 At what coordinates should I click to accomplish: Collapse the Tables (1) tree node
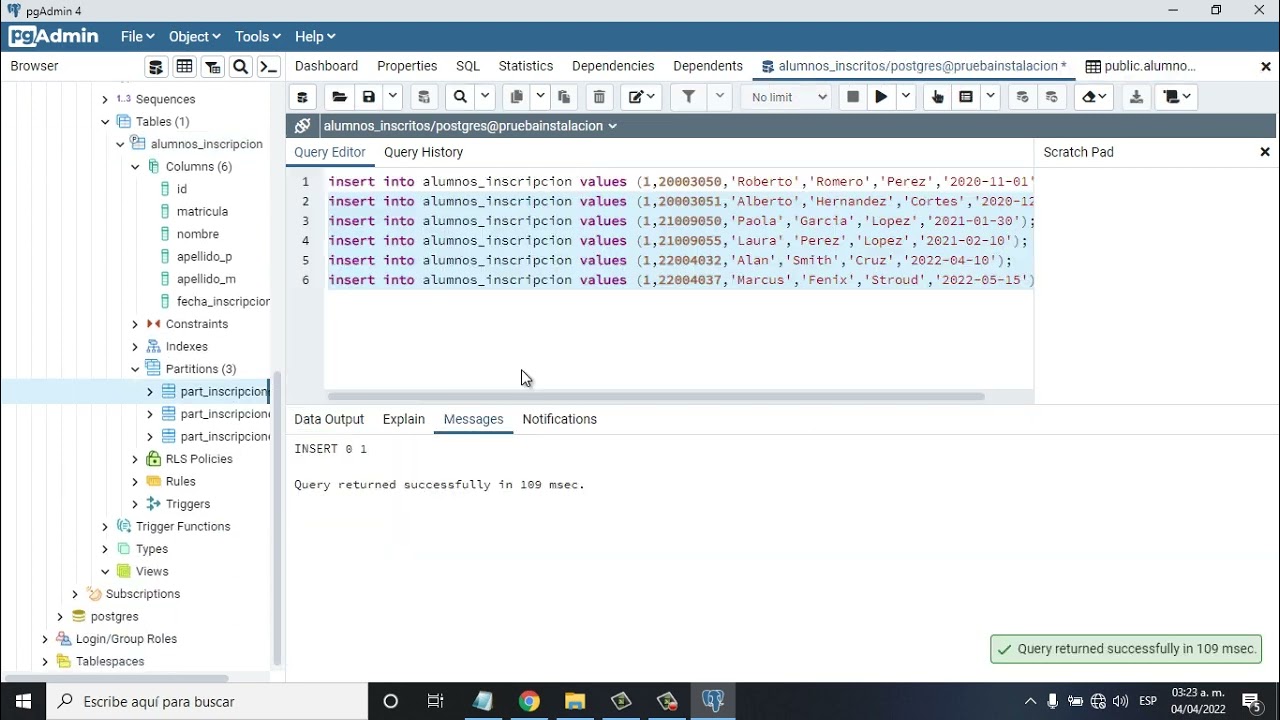click(x=105, y=122)
